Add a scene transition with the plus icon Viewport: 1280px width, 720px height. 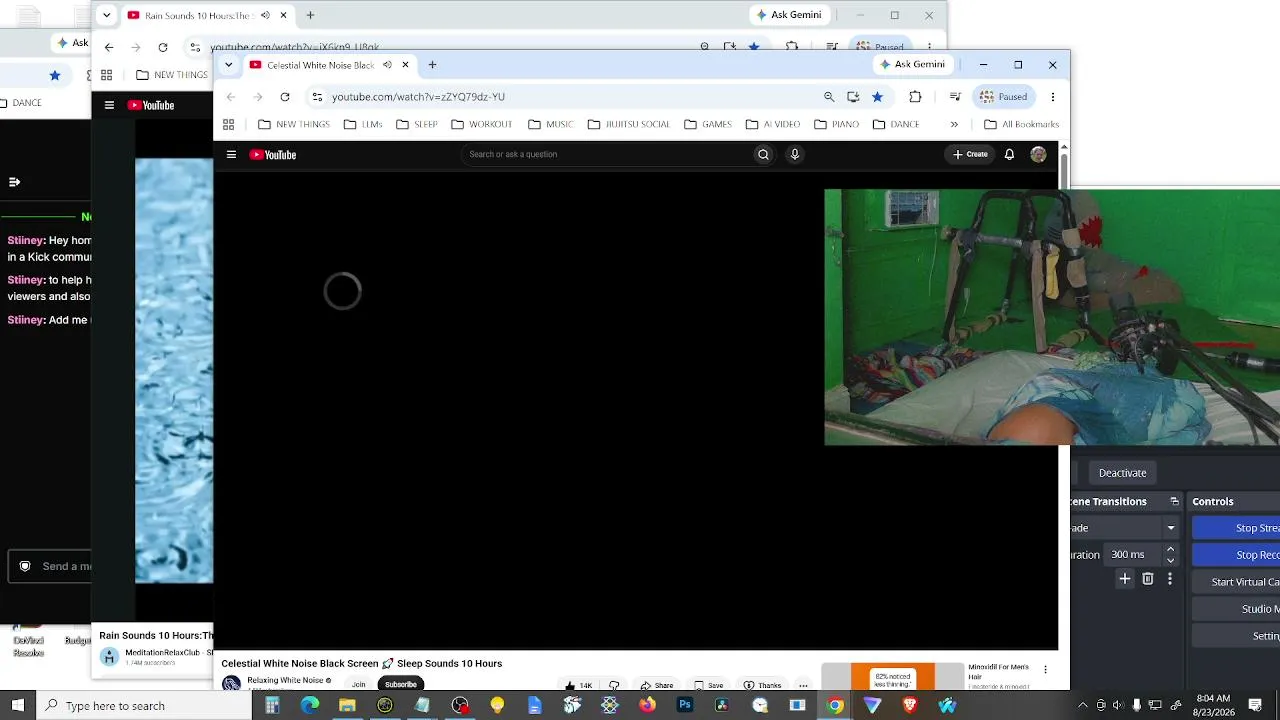coord(1125,579)
